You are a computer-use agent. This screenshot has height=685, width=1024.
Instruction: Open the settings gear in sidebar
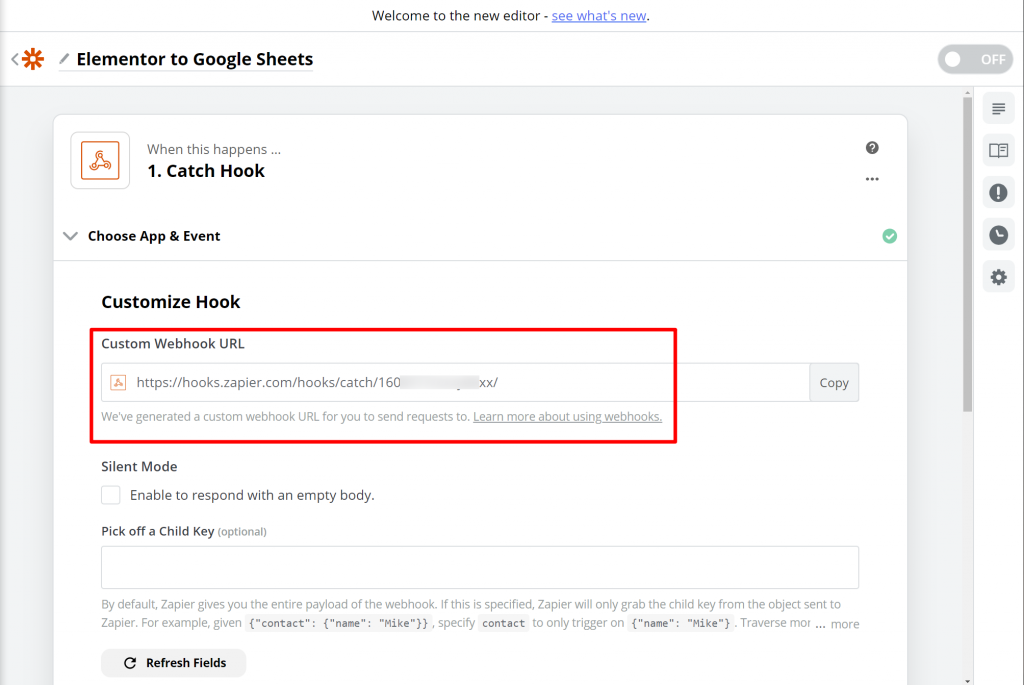coord(998,277)
